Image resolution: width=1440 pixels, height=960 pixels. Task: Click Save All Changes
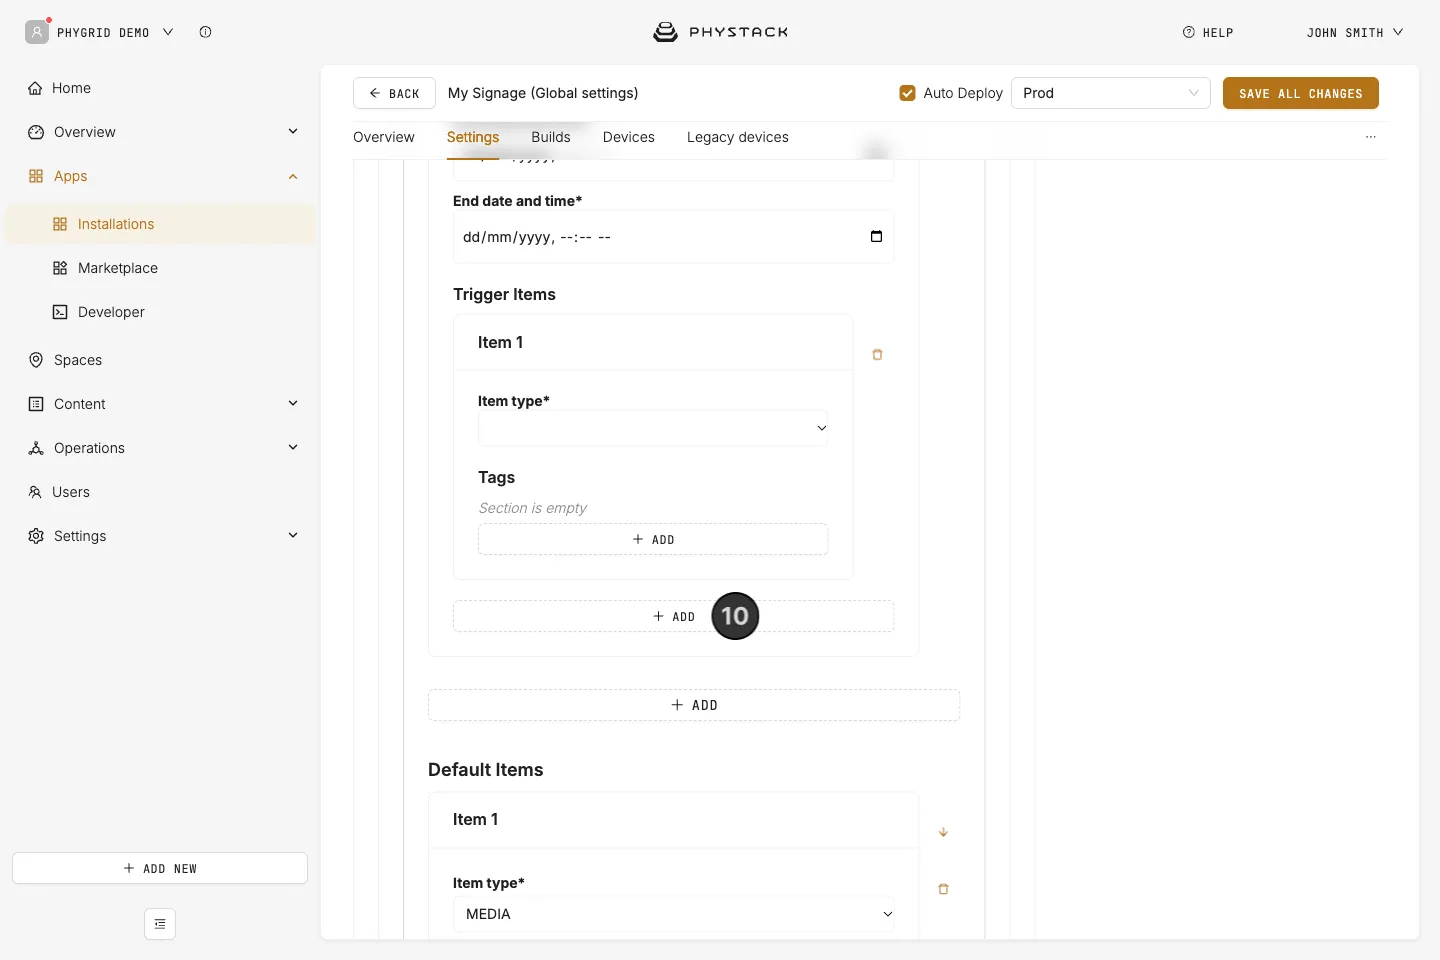pyautogui.click(x=1301, y=93)
